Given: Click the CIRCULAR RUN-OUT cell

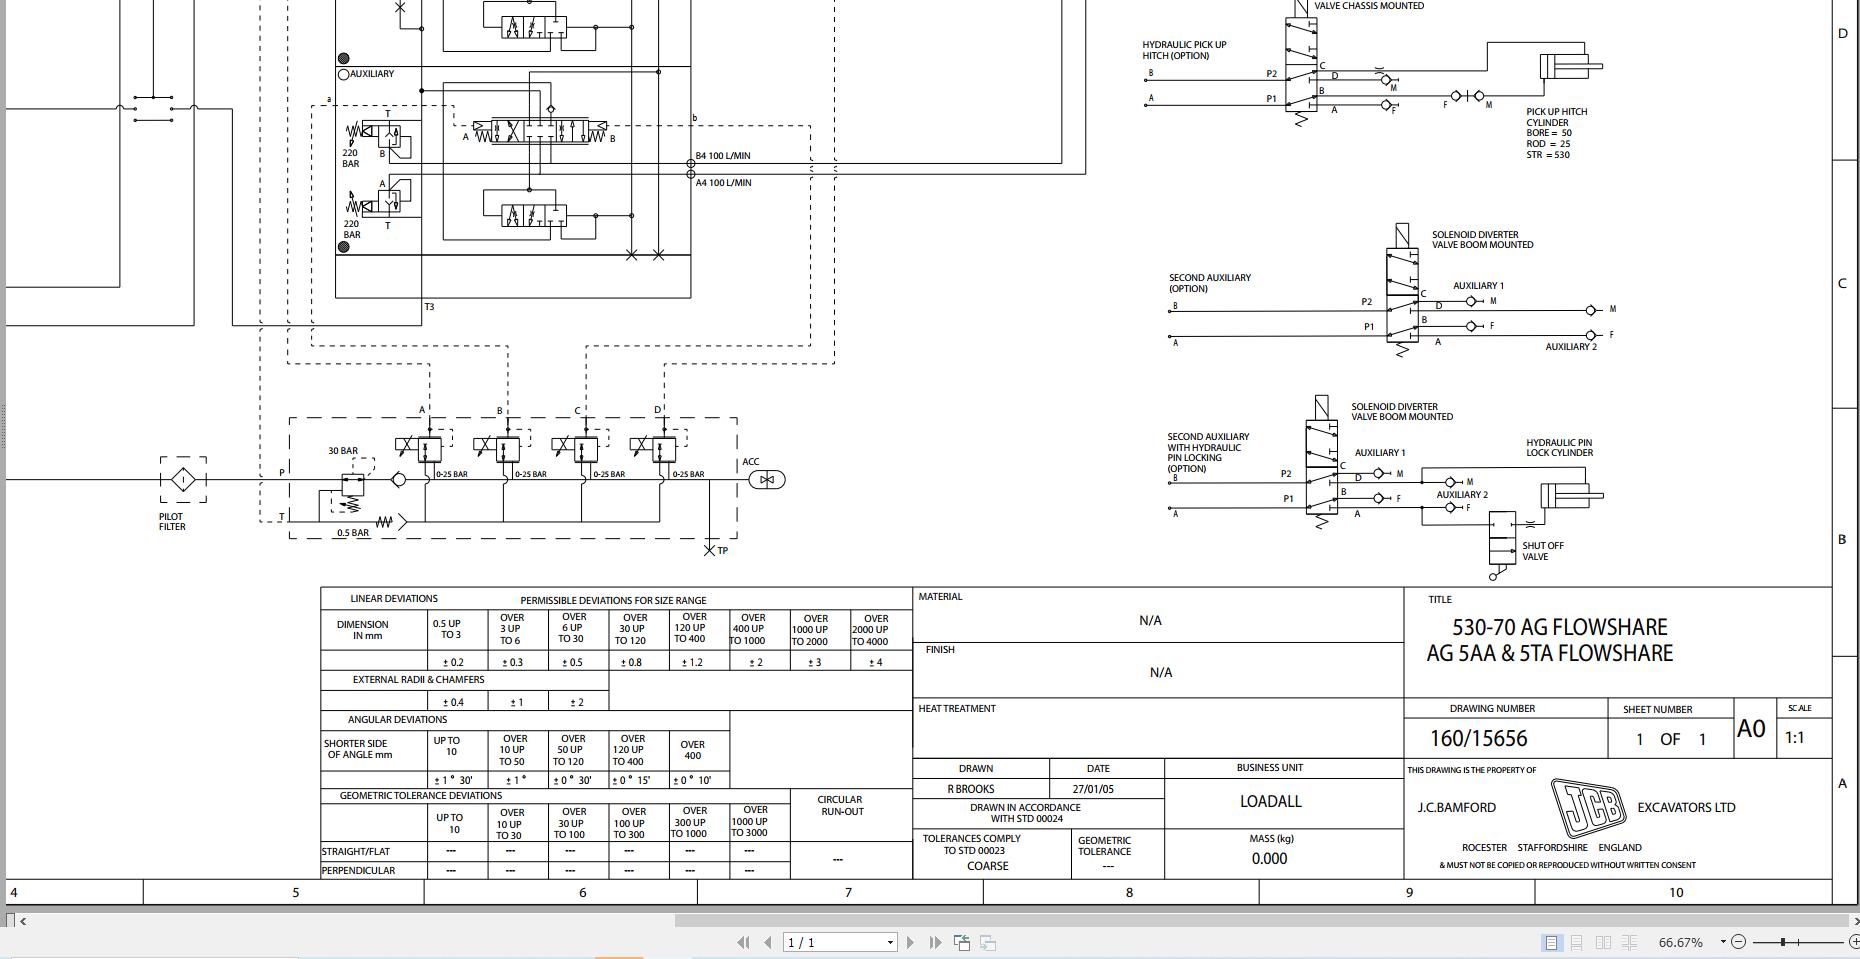Looking at the screenshot, I should 840,805.
